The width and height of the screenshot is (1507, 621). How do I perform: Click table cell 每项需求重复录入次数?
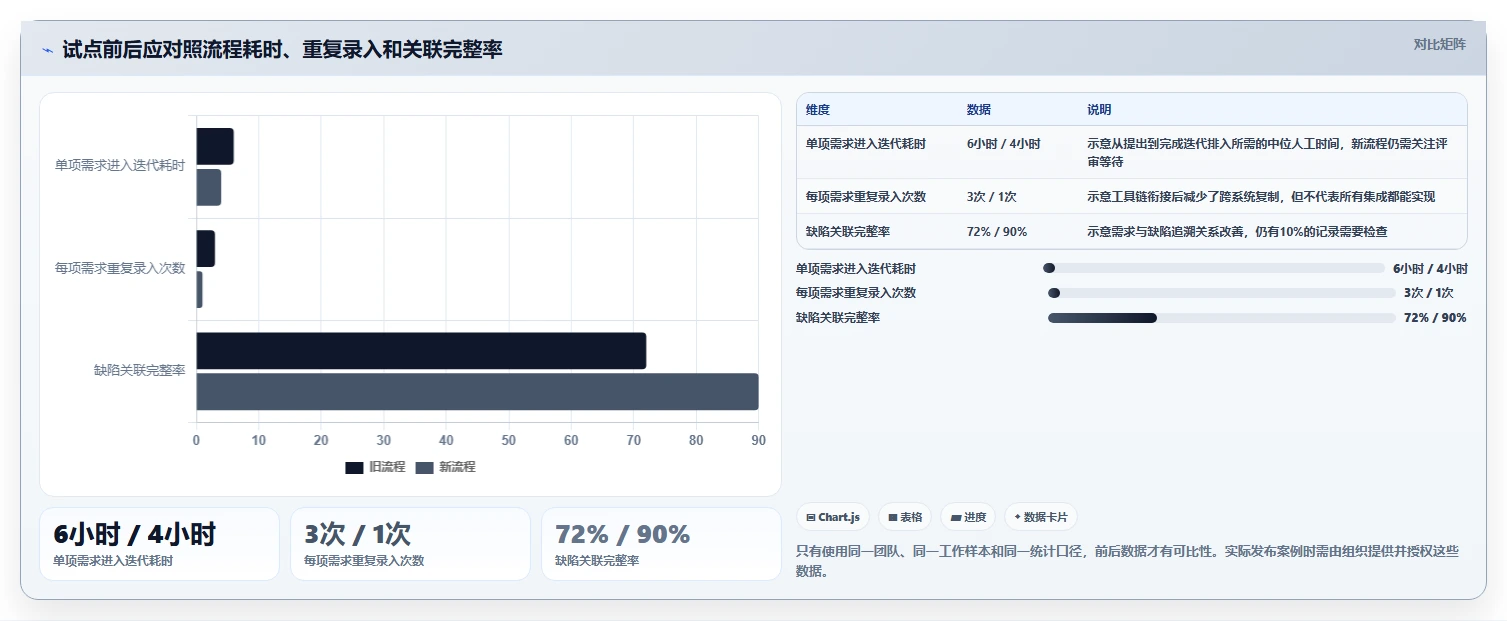(866, 197)
